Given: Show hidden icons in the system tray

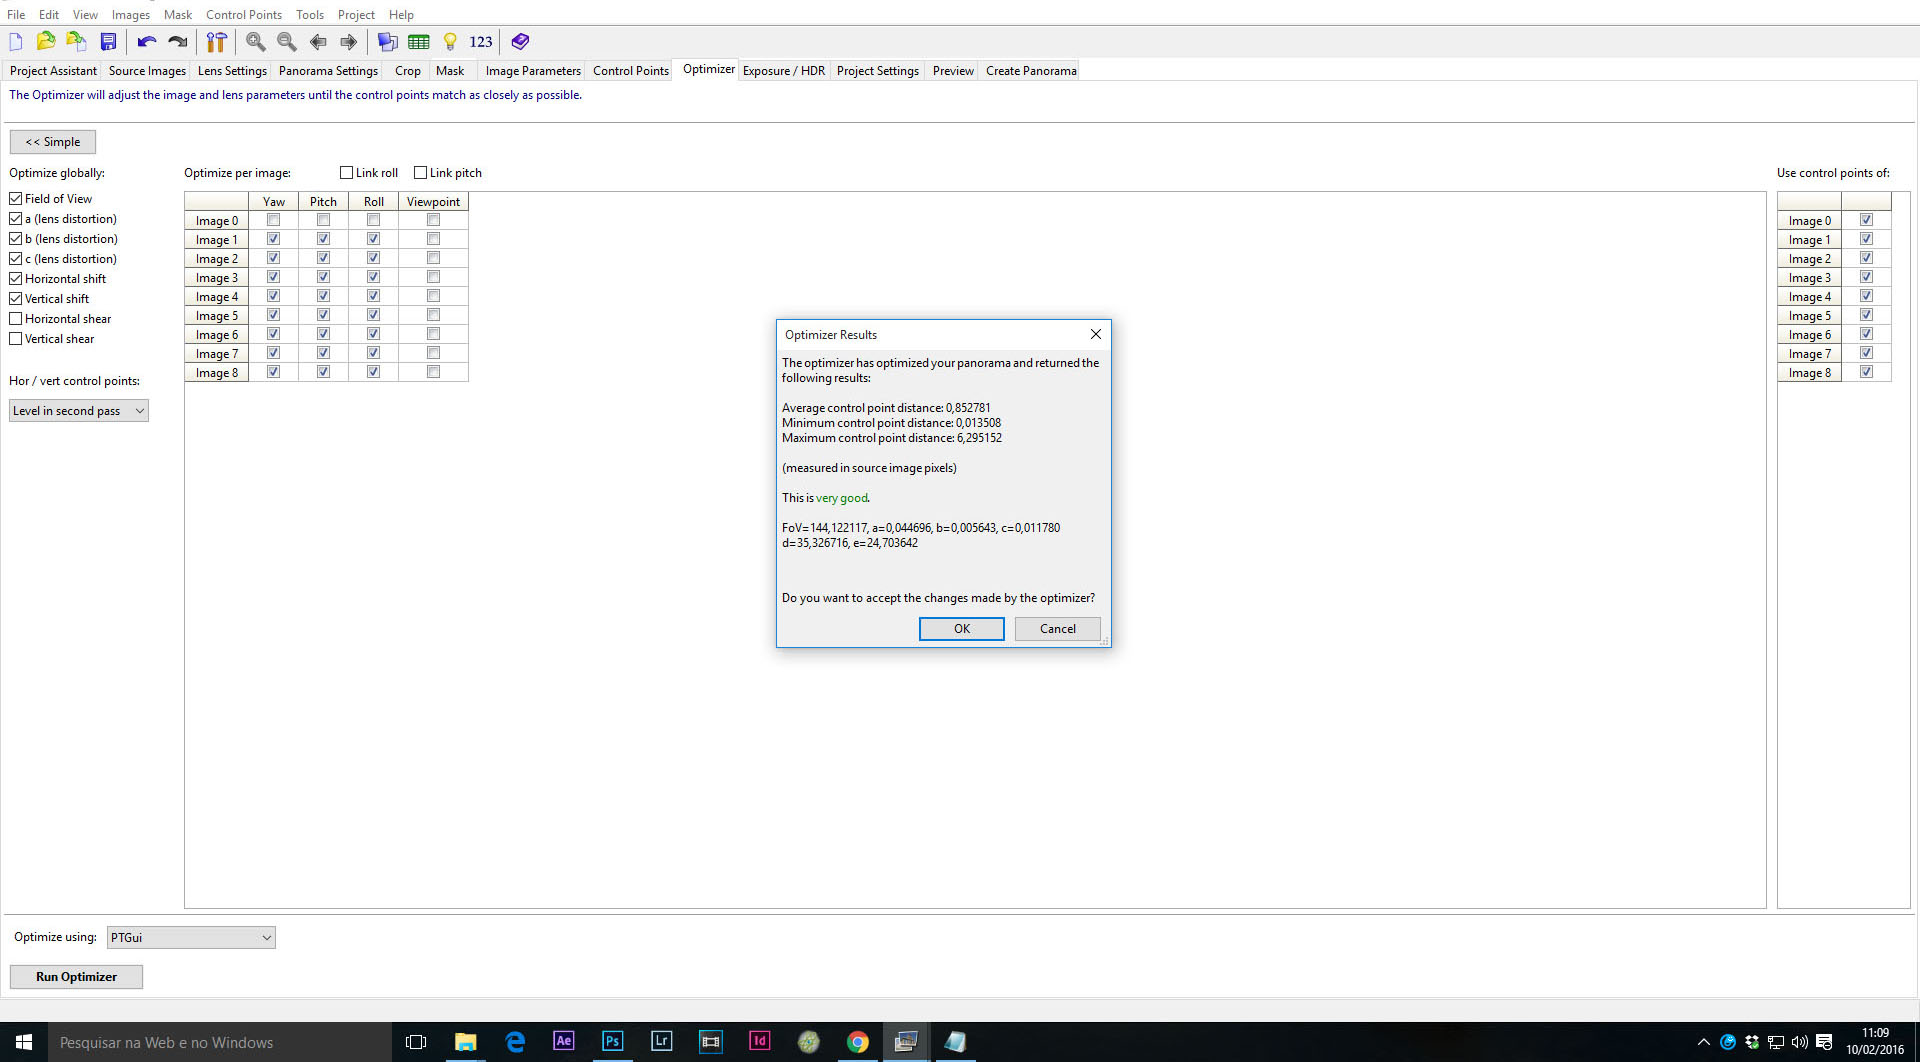Looking at the screenshot, I should point(1703,1042).
